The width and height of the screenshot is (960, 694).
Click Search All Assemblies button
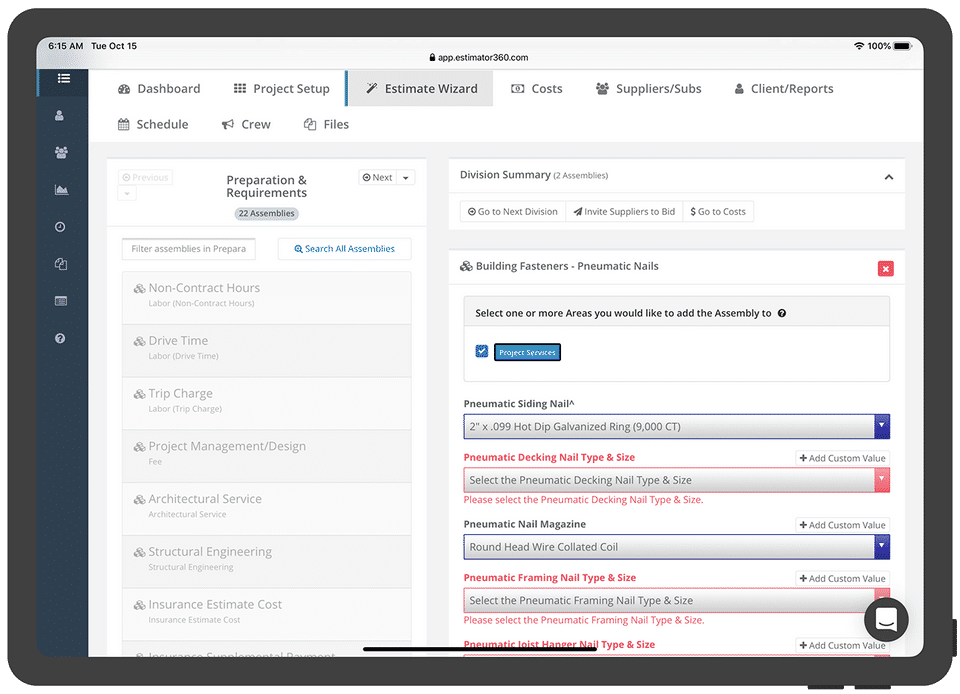tap(345, 249)
